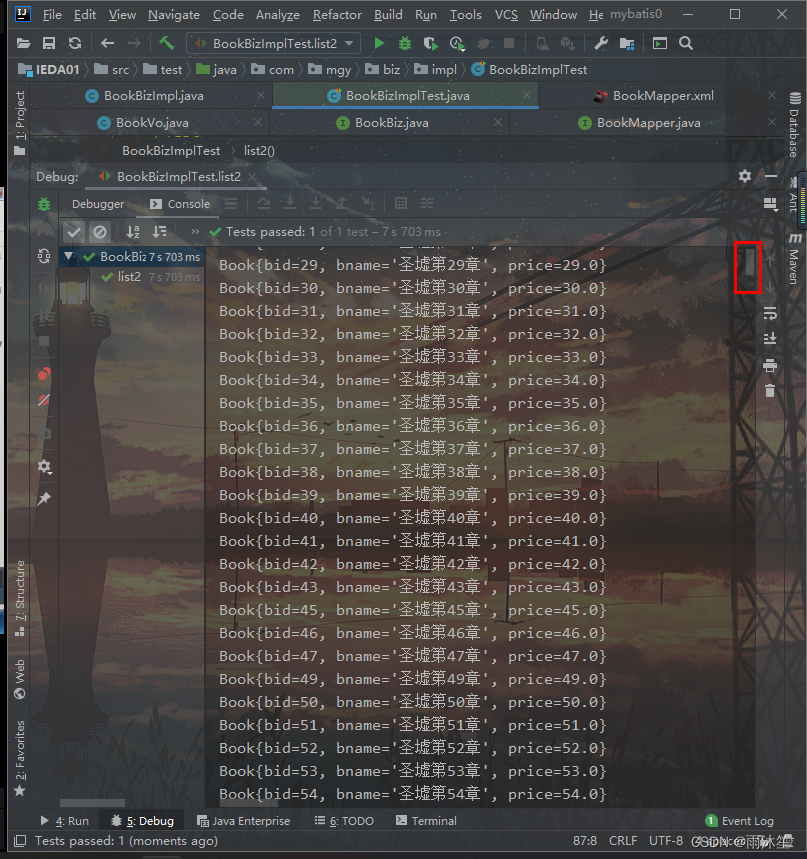
Task: Switch to BookMapper.xml editor tab
Action: point(663,96)
